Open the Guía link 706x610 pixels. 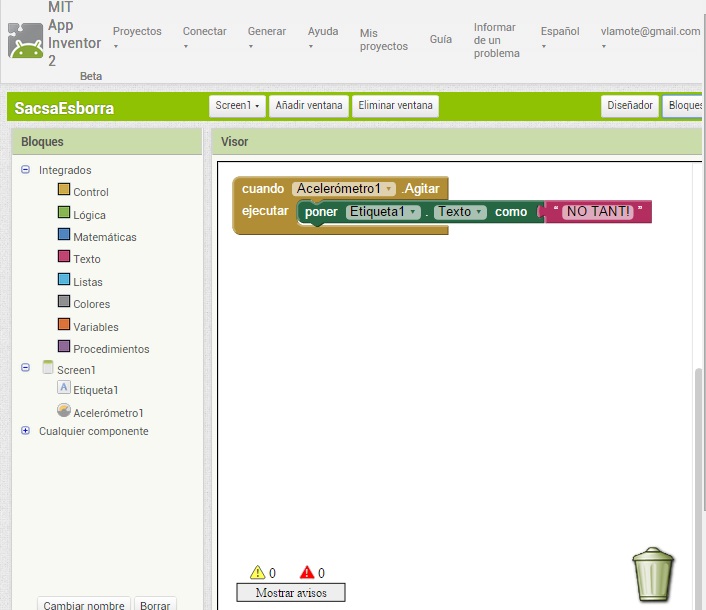[x=441, y=39]
